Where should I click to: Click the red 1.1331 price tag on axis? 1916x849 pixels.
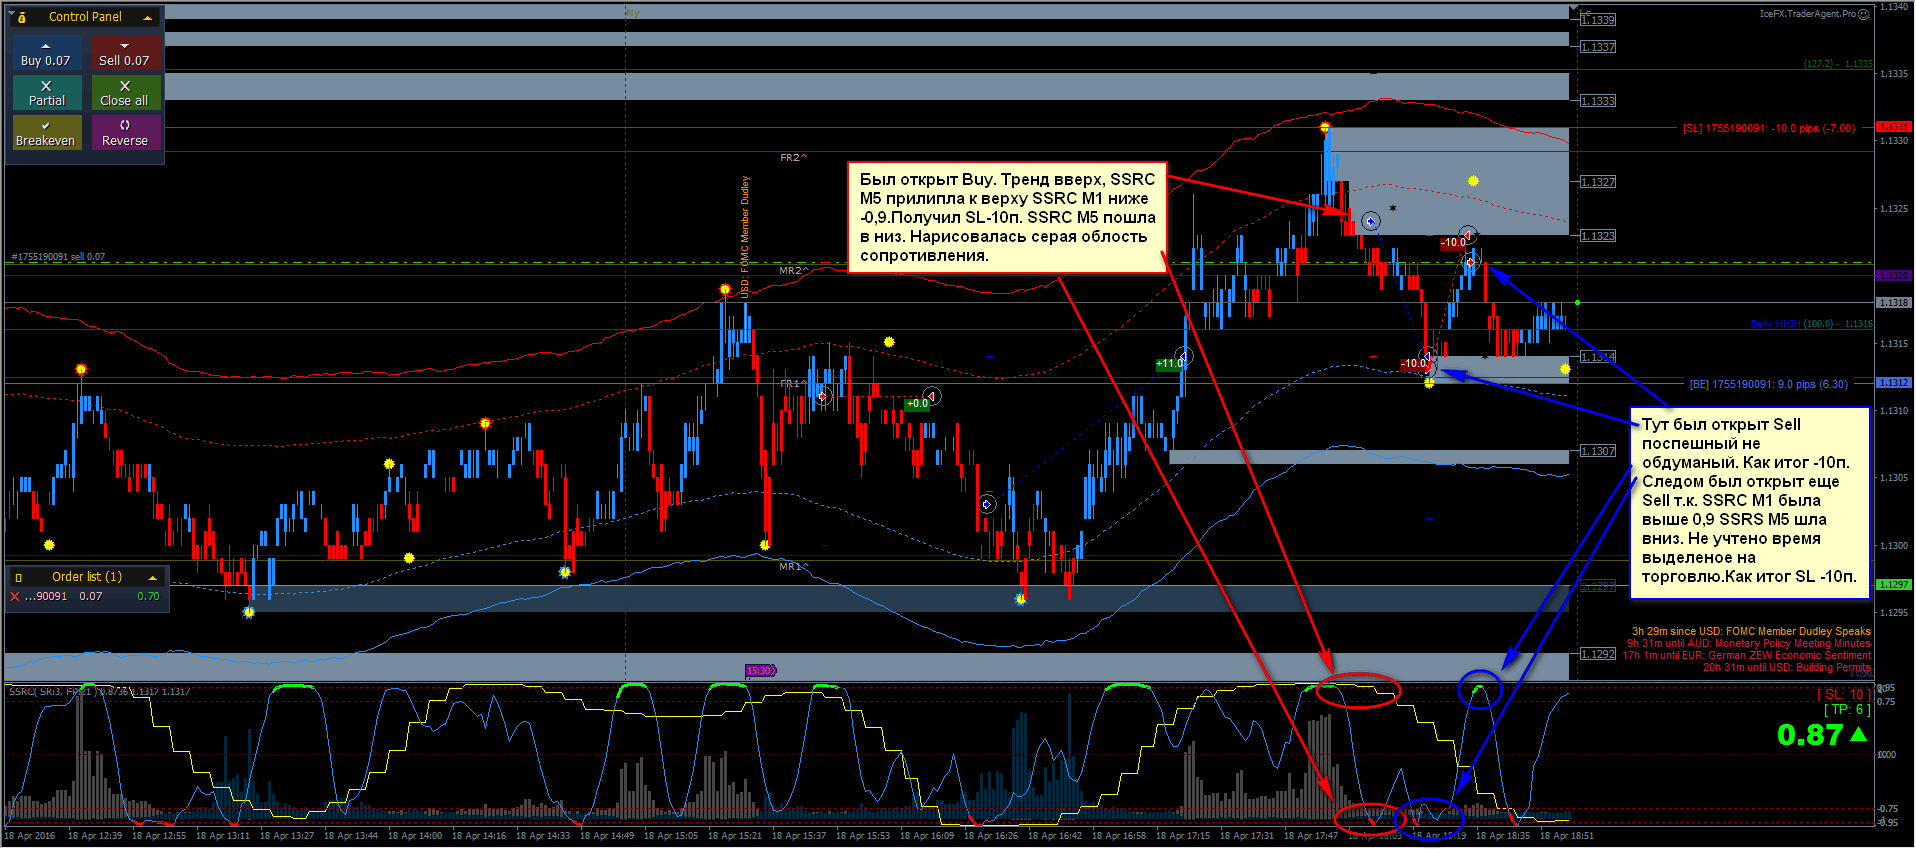(x=1893, y=127)
